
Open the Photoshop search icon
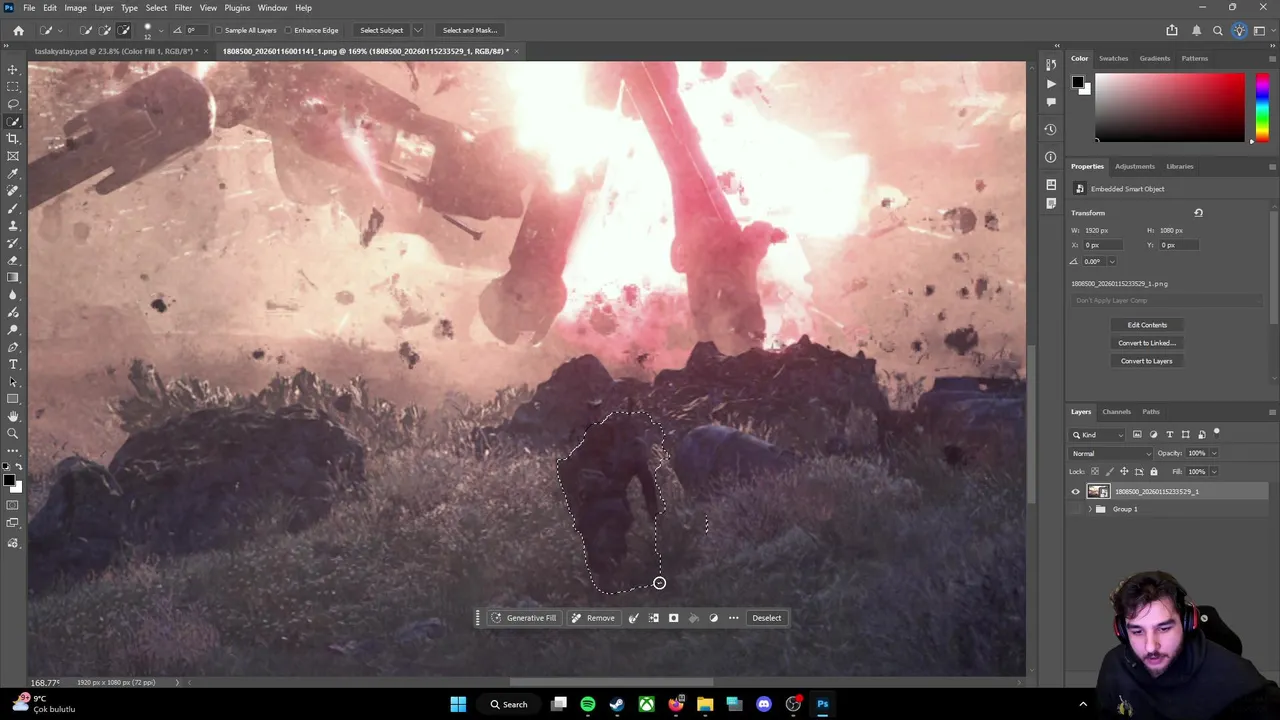pos(1218,30)
